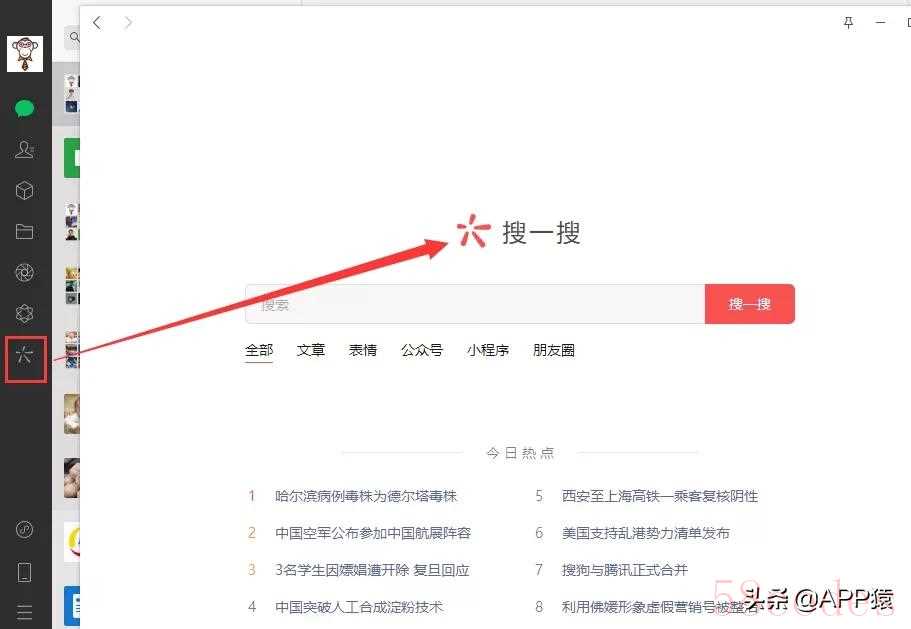
Task: Open the green avatar chat in list
Action: [x=71, y=157]
